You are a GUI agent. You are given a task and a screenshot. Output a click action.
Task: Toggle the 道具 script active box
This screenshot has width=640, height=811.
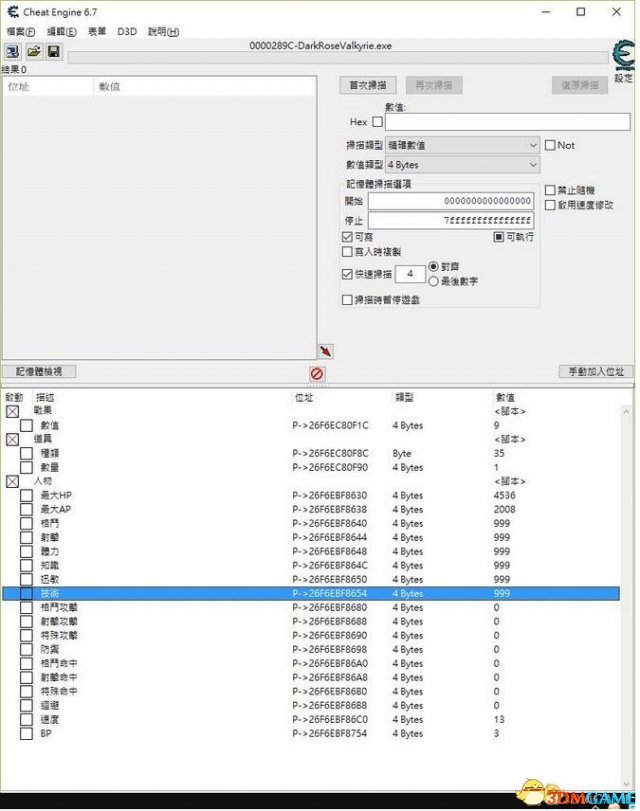click(x=12, y=440)
